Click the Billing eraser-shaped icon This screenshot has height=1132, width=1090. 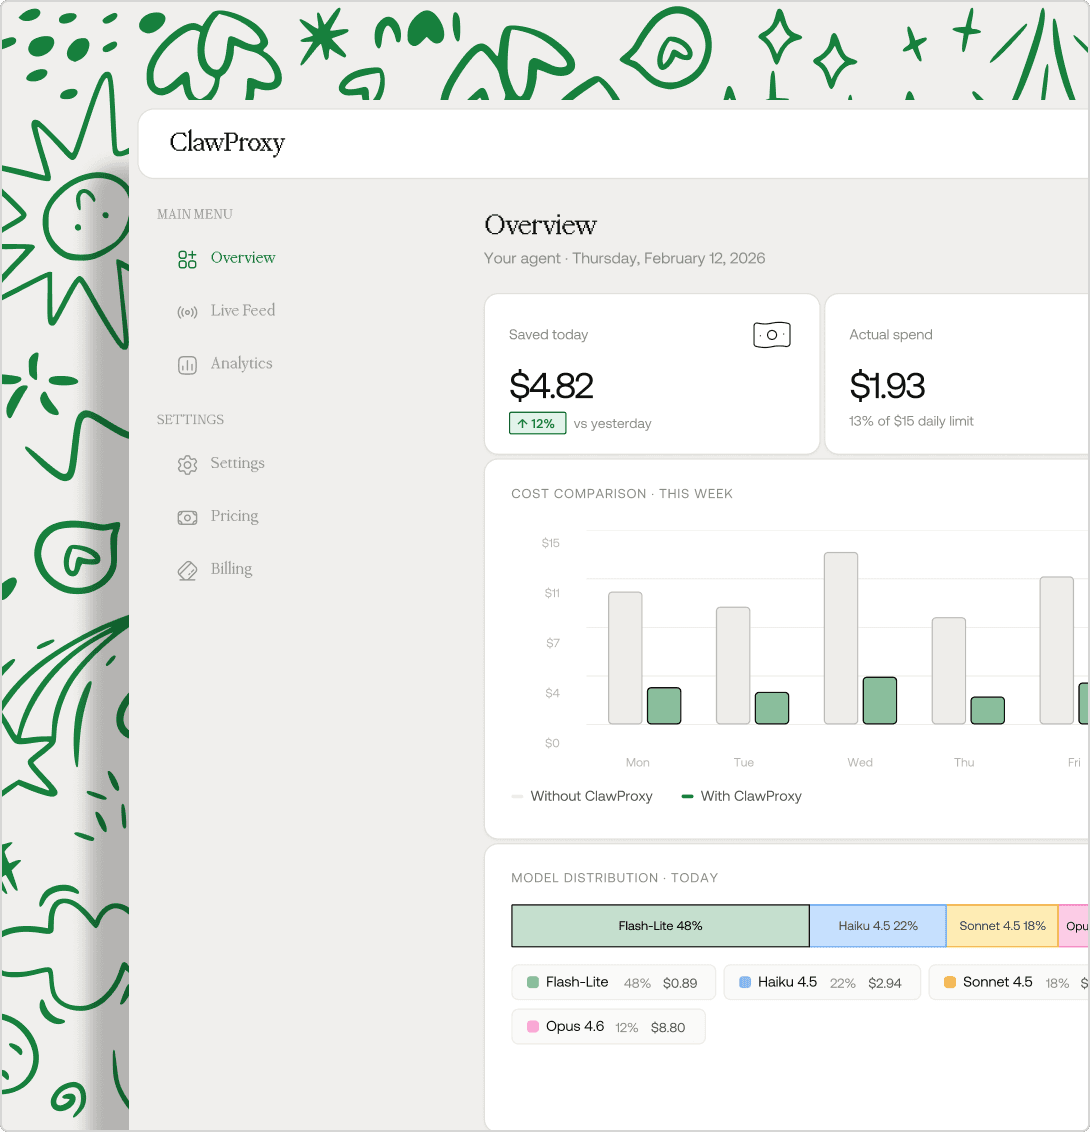pyautogui.click(x=187, y=570)
